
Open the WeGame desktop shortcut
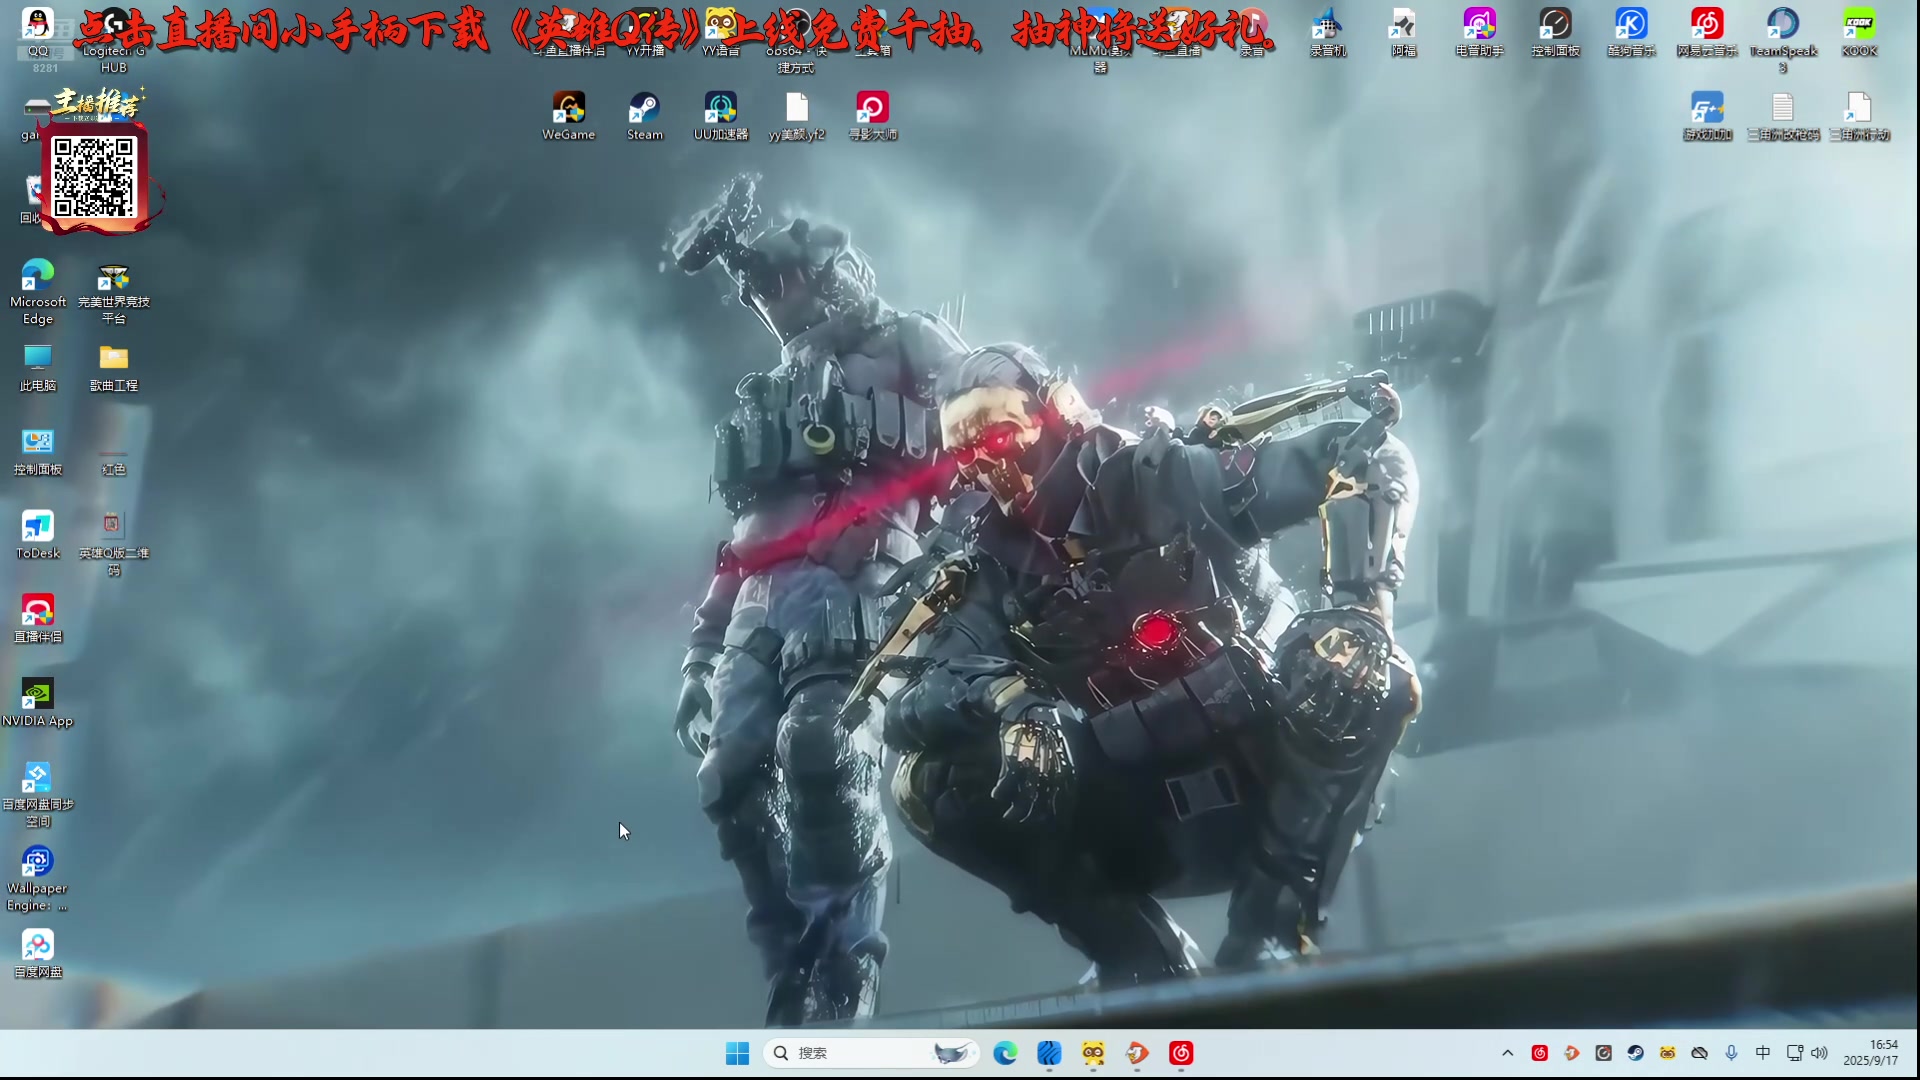pos(568,116)
